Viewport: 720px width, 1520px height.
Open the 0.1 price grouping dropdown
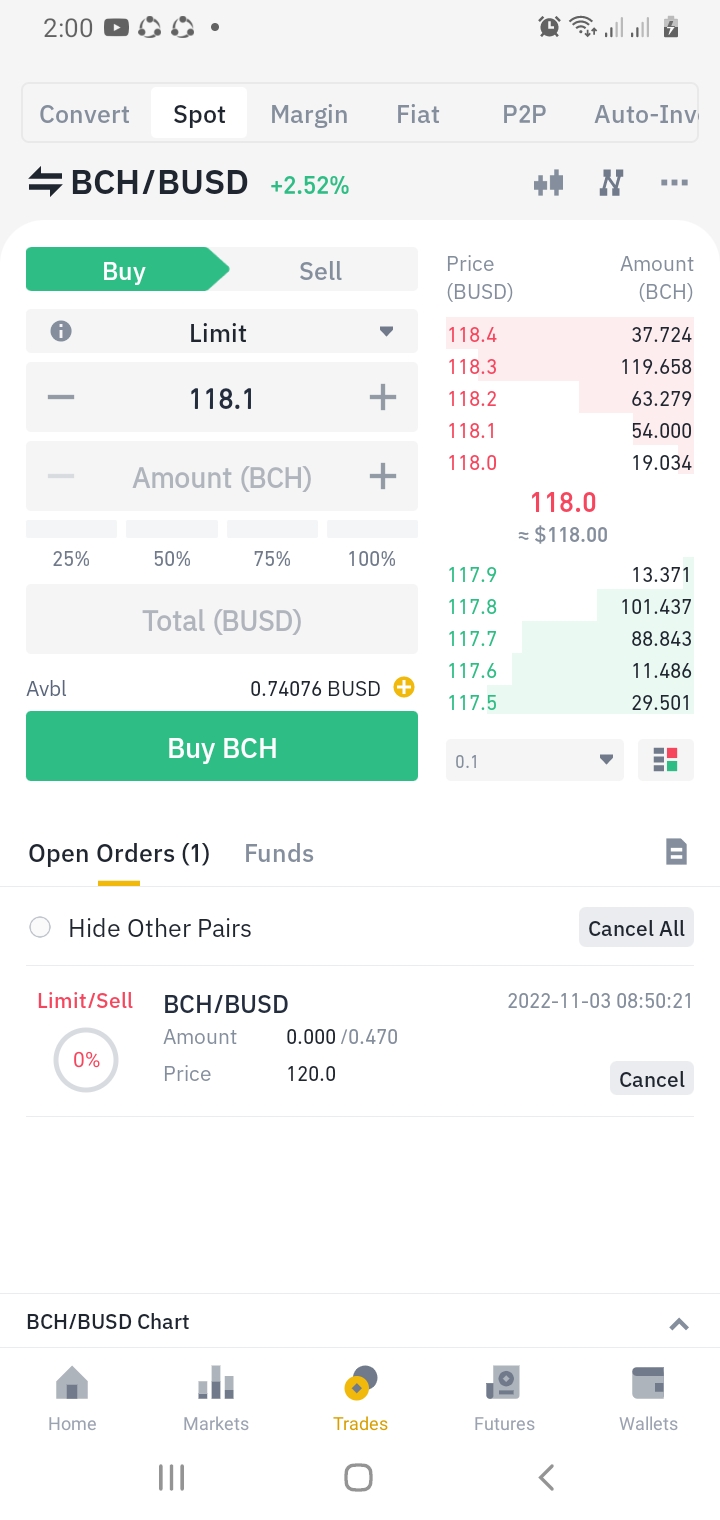pos(535,760)
